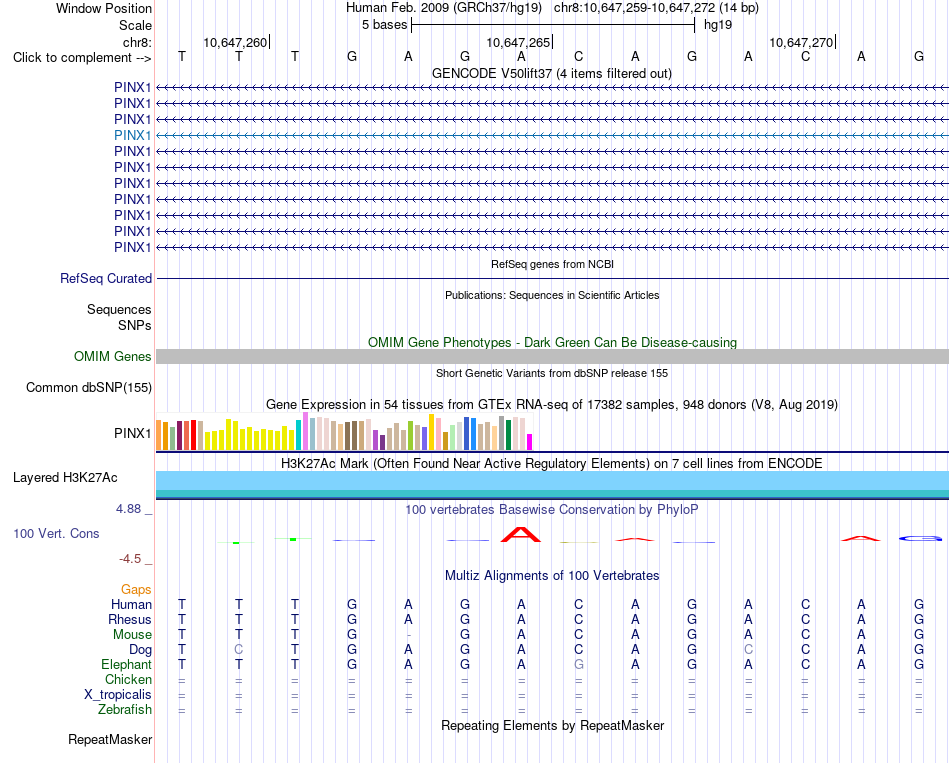Click the PINX1 label beside GTEx bars

(132, 433)
